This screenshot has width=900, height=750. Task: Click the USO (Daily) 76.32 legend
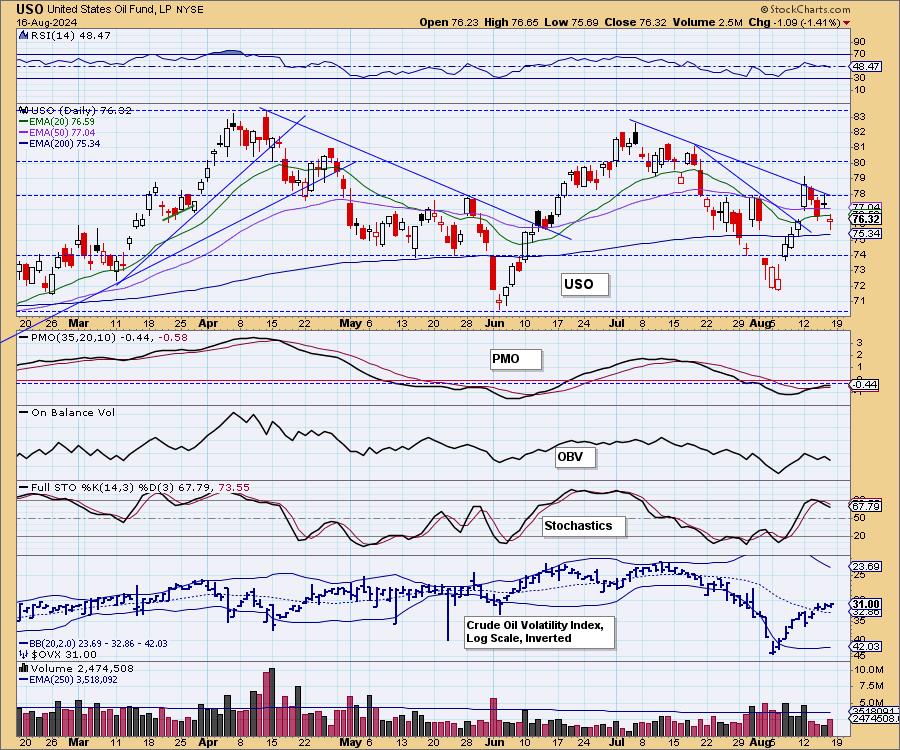(x=76, y=110)
